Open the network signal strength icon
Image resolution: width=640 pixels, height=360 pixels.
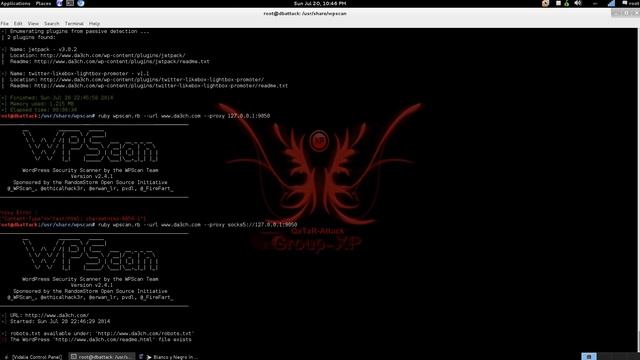coord(611,3)
